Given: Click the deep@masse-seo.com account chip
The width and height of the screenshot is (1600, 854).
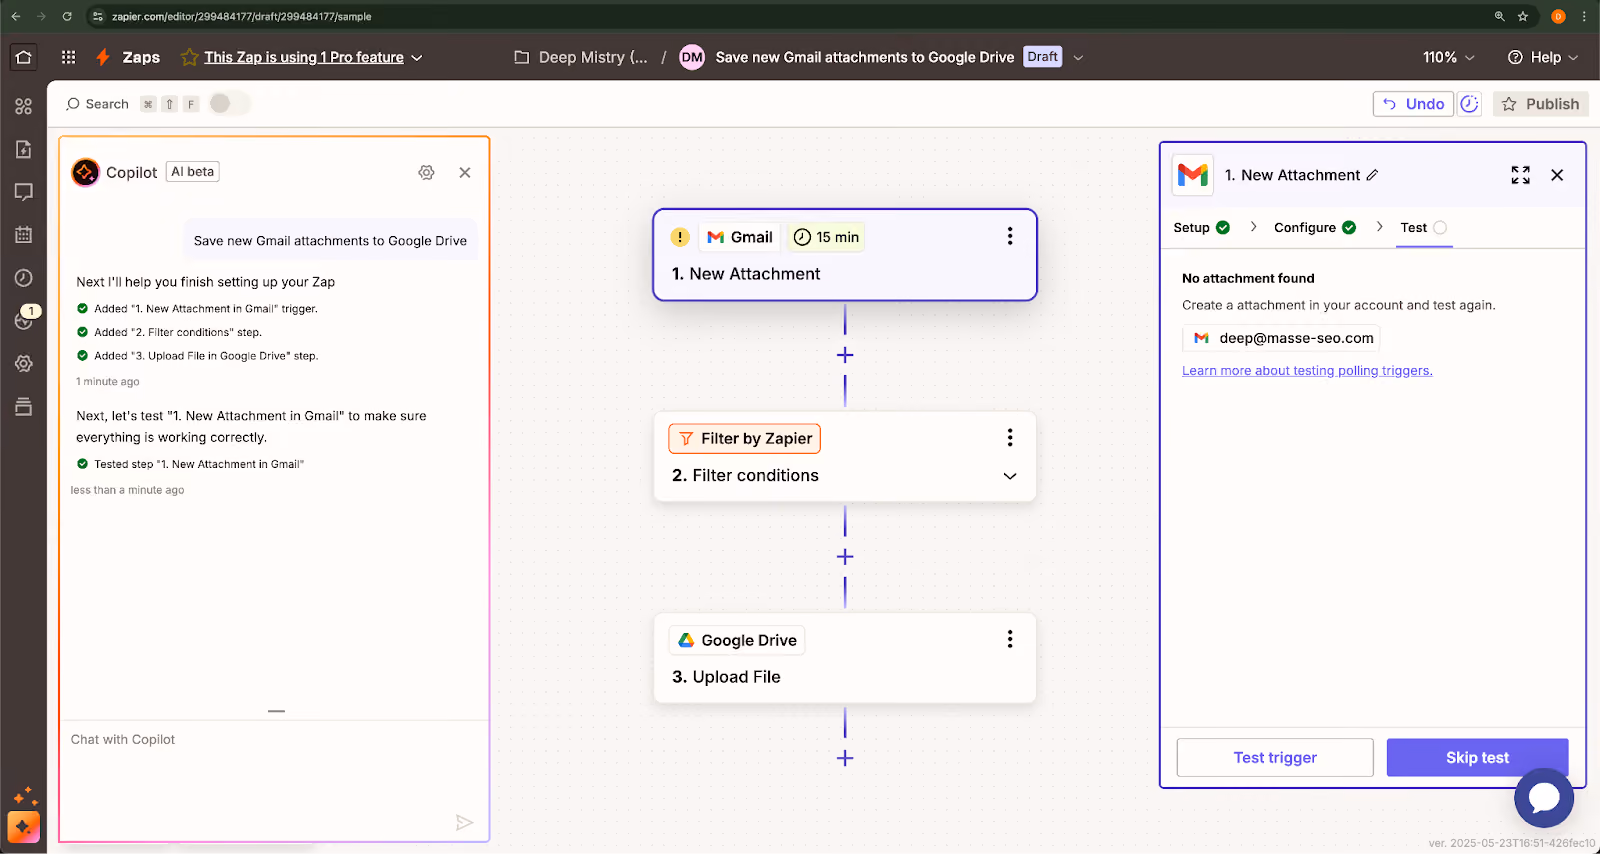Looking at the screenshot, I should click(1281, 338).
